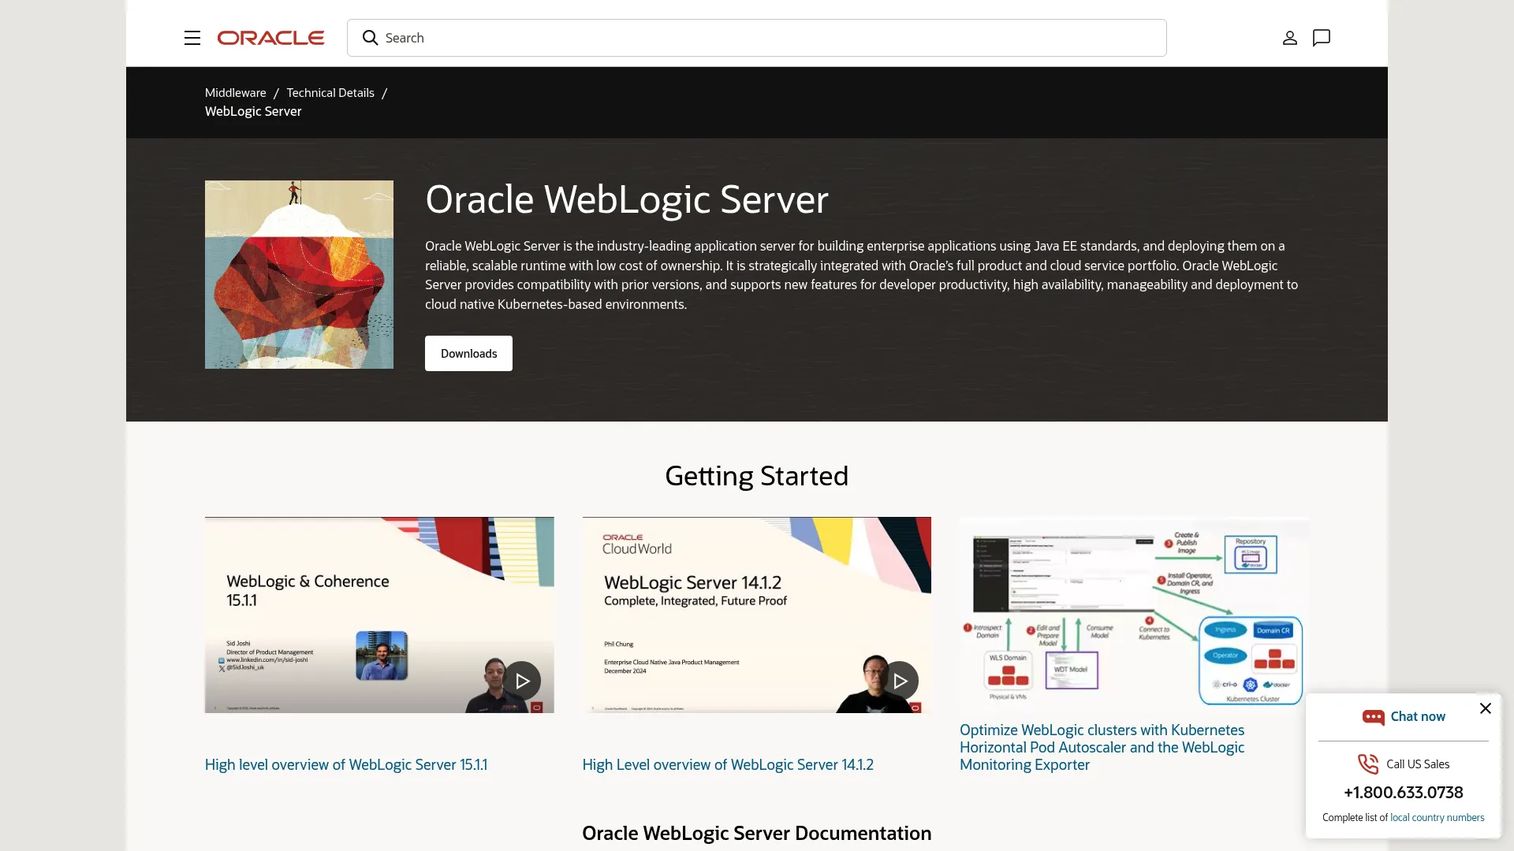The width and height of the screenshot is (1514, 851).
Task: Play the WebLogic & Coherence 15.1.1 video
Action: [522, 681]
